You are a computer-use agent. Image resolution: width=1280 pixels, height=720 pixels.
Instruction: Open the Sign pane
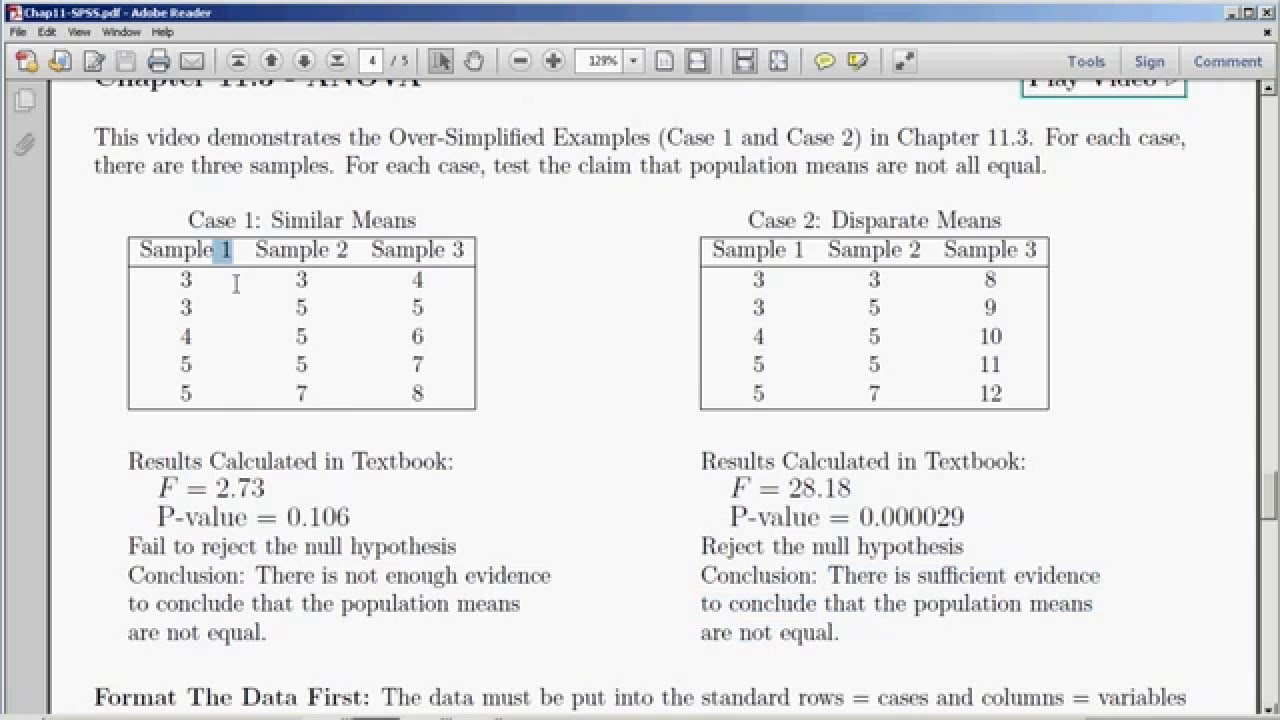click(x=1149, y=61)
